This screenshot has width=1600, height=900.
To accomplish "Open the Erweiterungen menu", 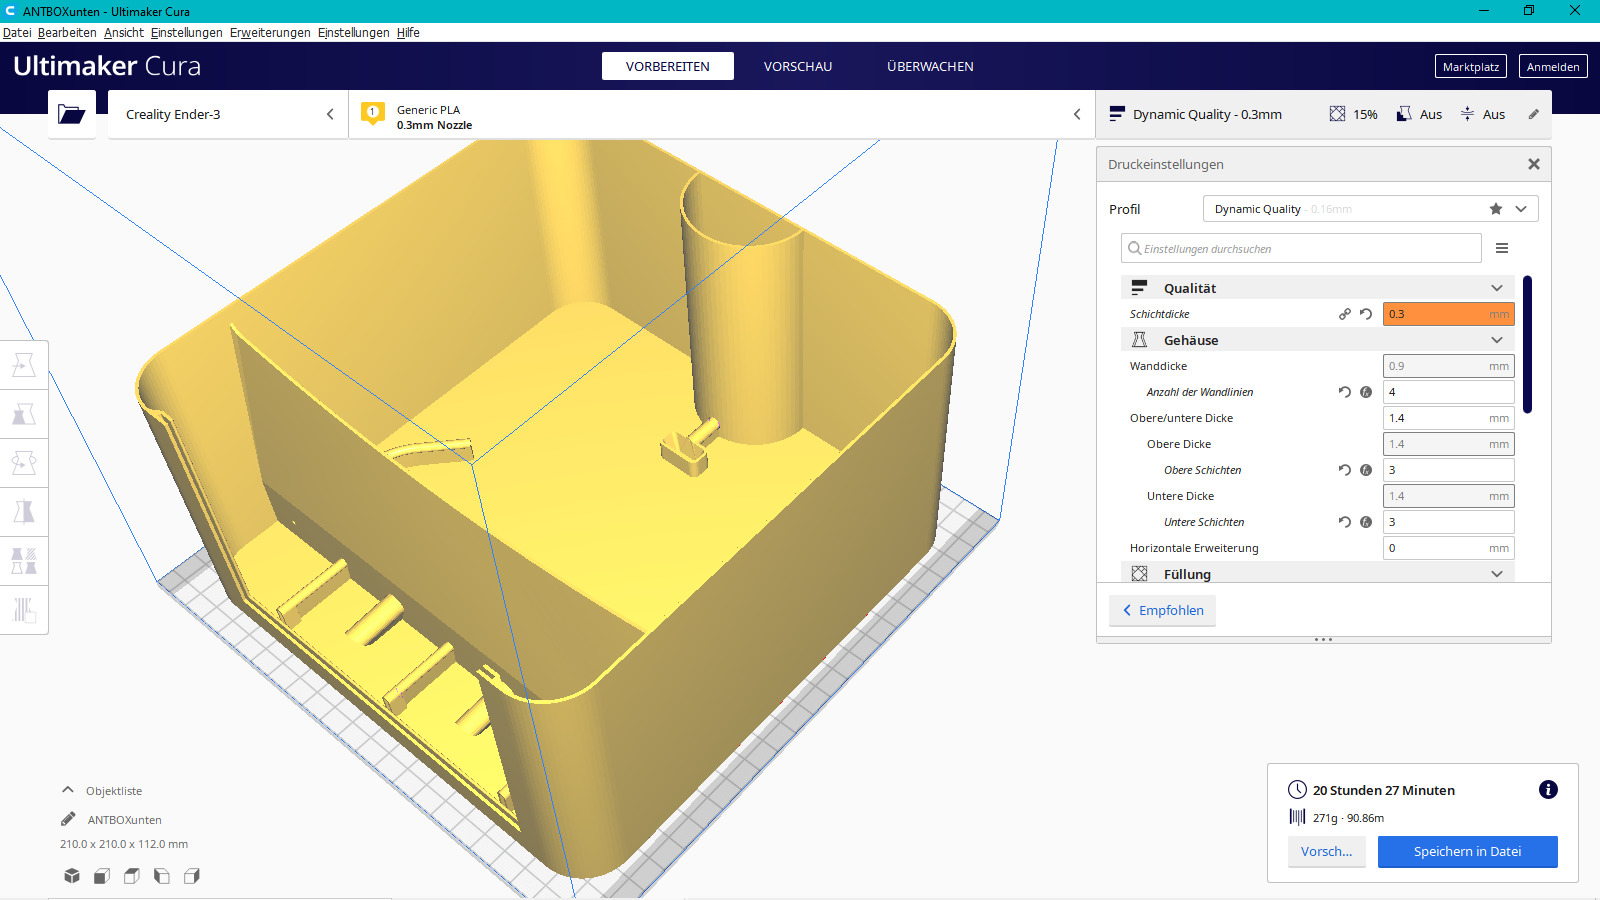I will [x=270, y=32].
